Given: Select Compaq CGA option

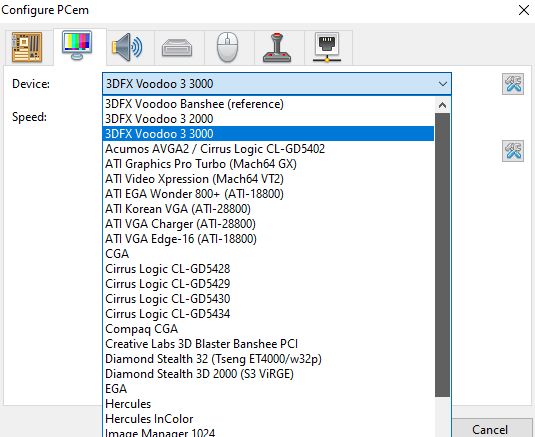Looking at the screenshot, I should tap(268, 329).
